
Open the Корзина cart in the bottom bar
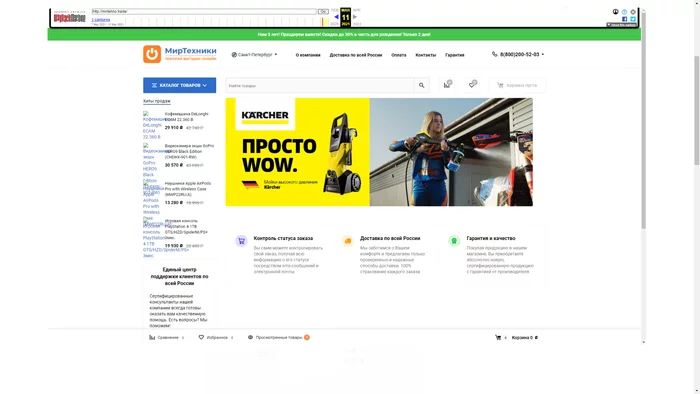point(517,337)
